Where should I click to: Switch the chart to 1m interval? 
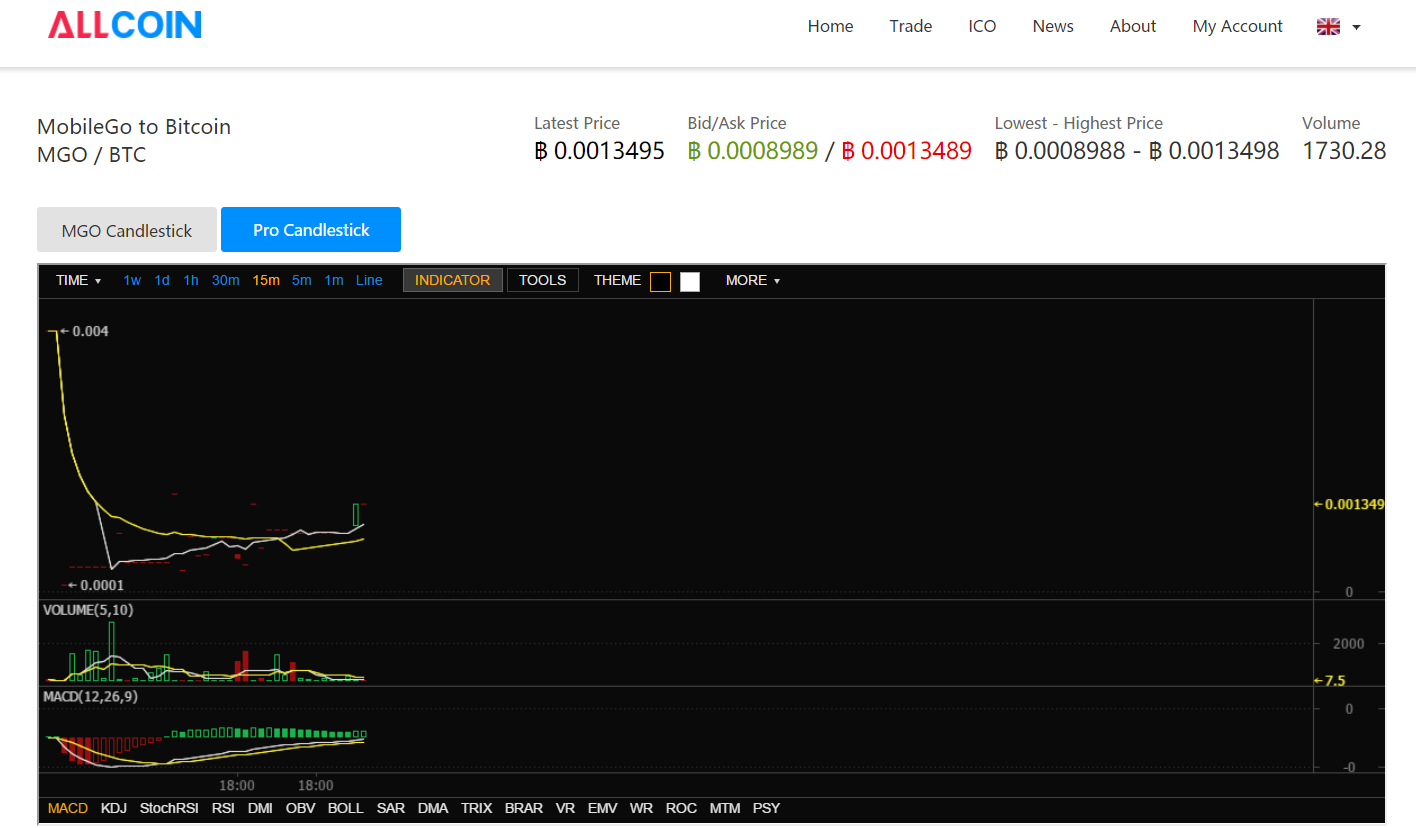(x=334, y=280)
